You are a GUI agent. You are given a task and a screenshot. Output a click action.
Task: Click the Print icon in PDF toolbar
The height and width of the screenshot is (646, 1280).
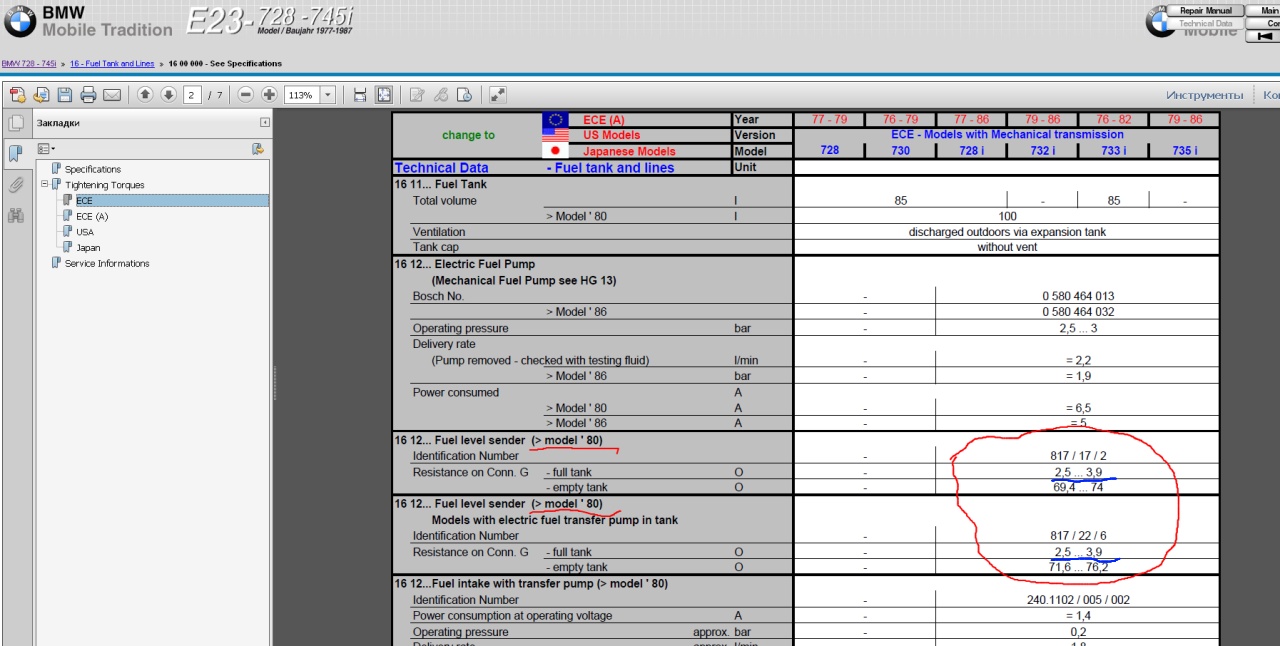[x=88, y=95]
